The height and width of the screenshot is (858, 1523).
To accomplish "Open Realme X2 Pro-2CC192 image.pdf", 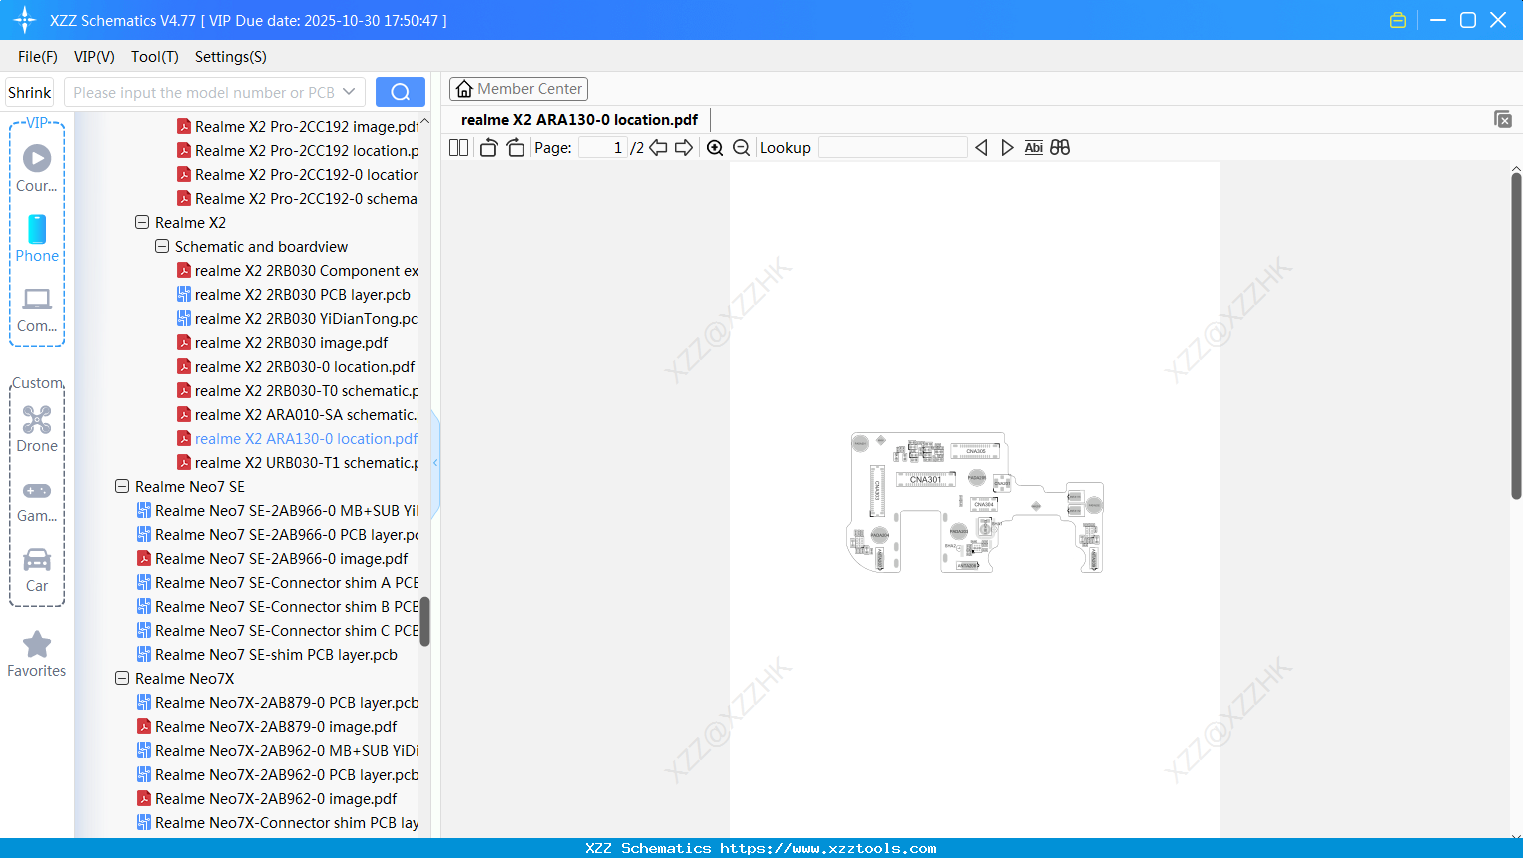I will pyautogui.click(x=297, y=127).
